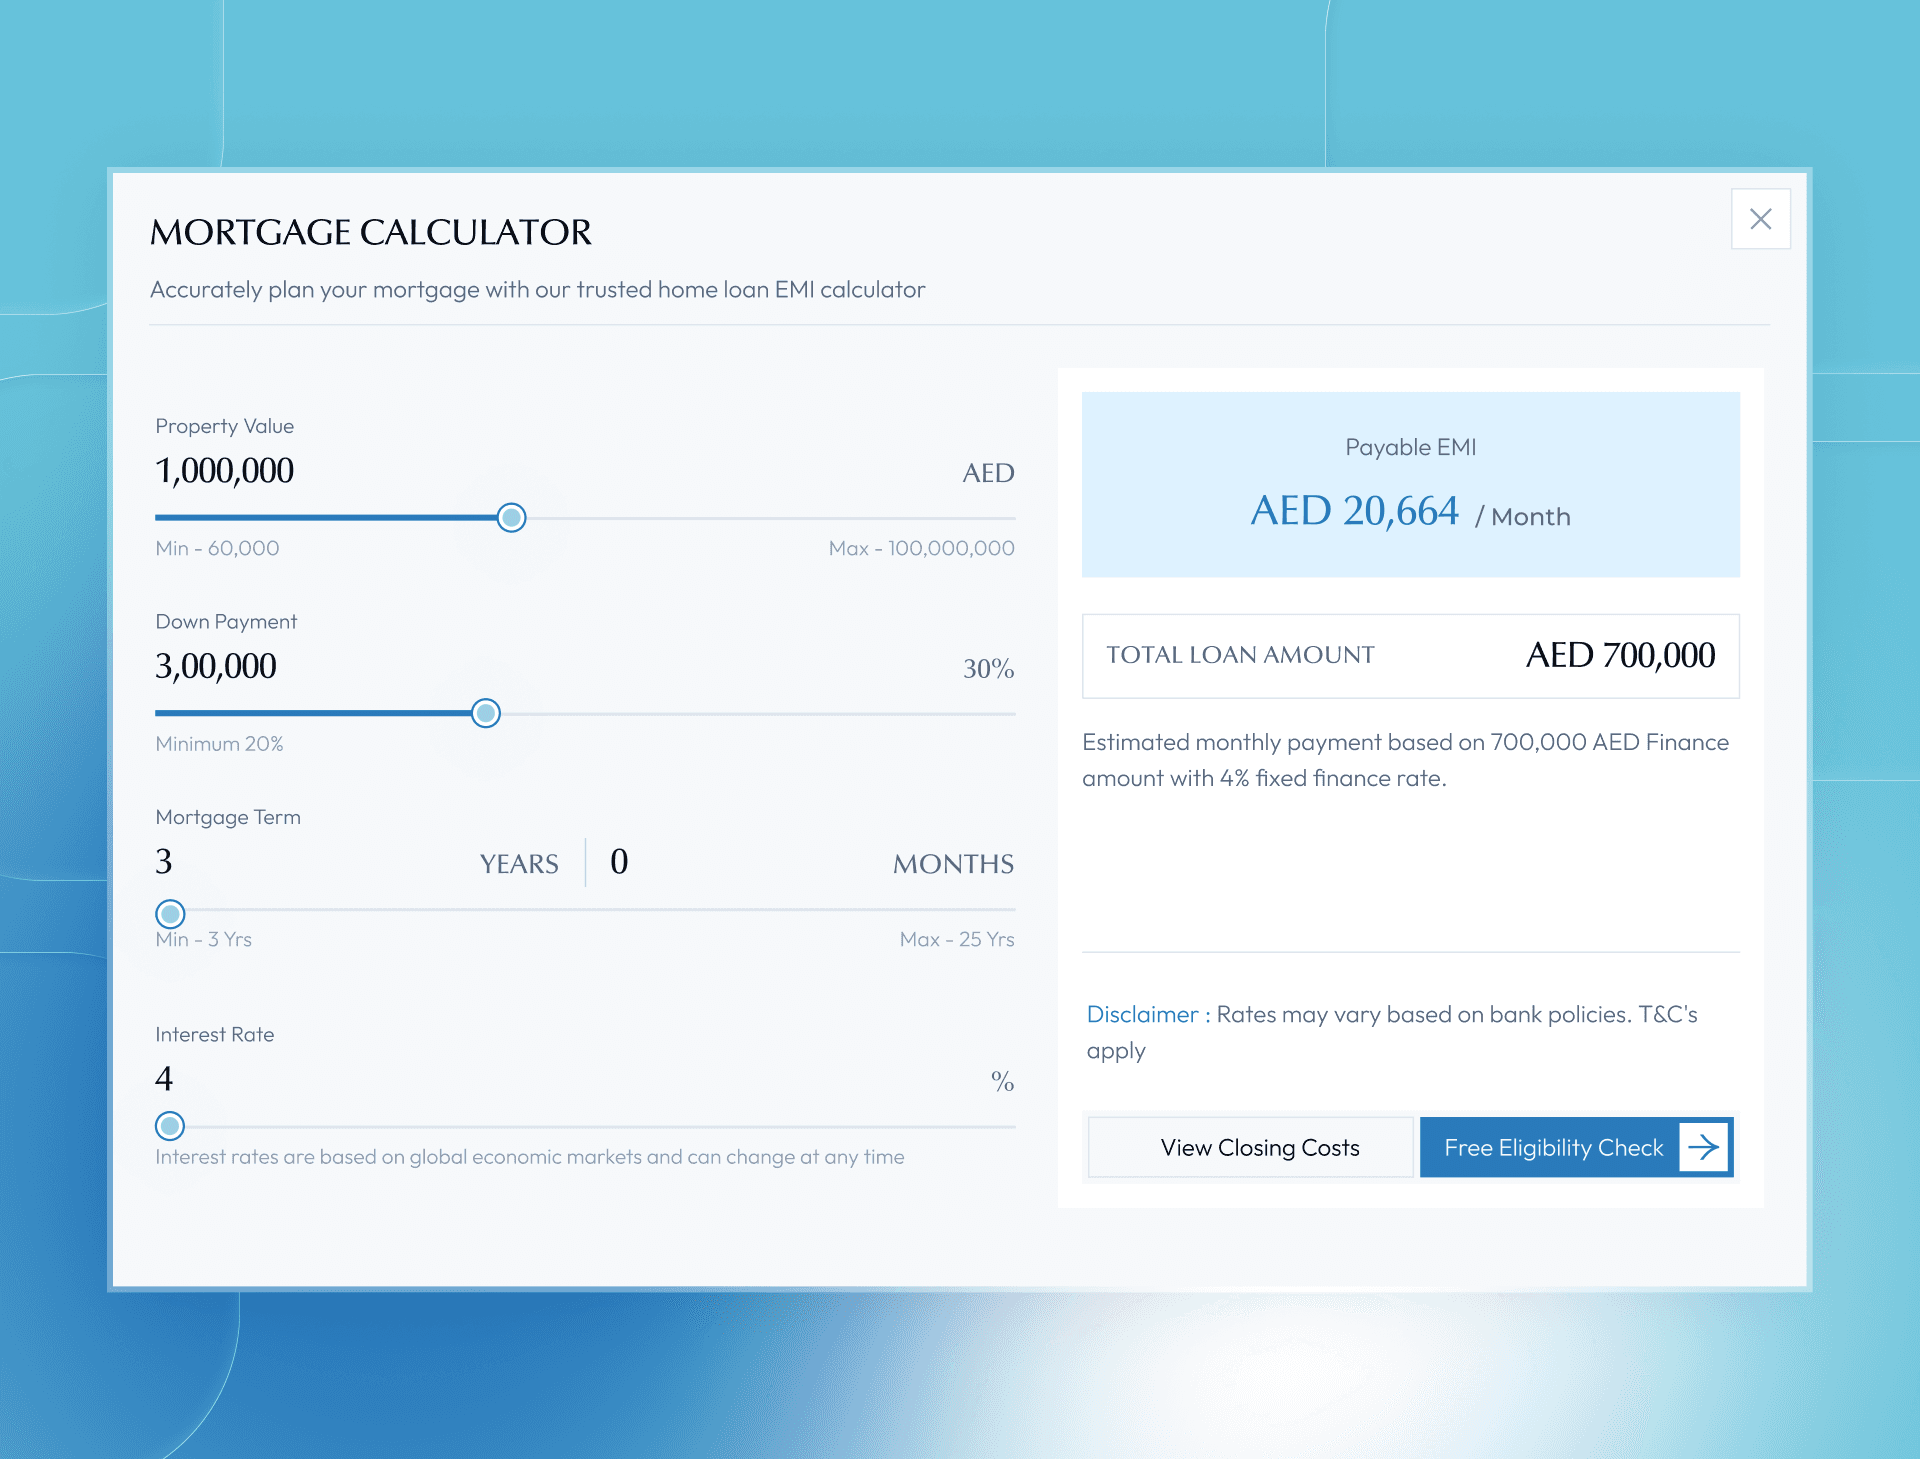Edit the Property Value 1,000,000 field
Image resolution: width=1920 pixels, height=1459 pixels.
(225, 471)
